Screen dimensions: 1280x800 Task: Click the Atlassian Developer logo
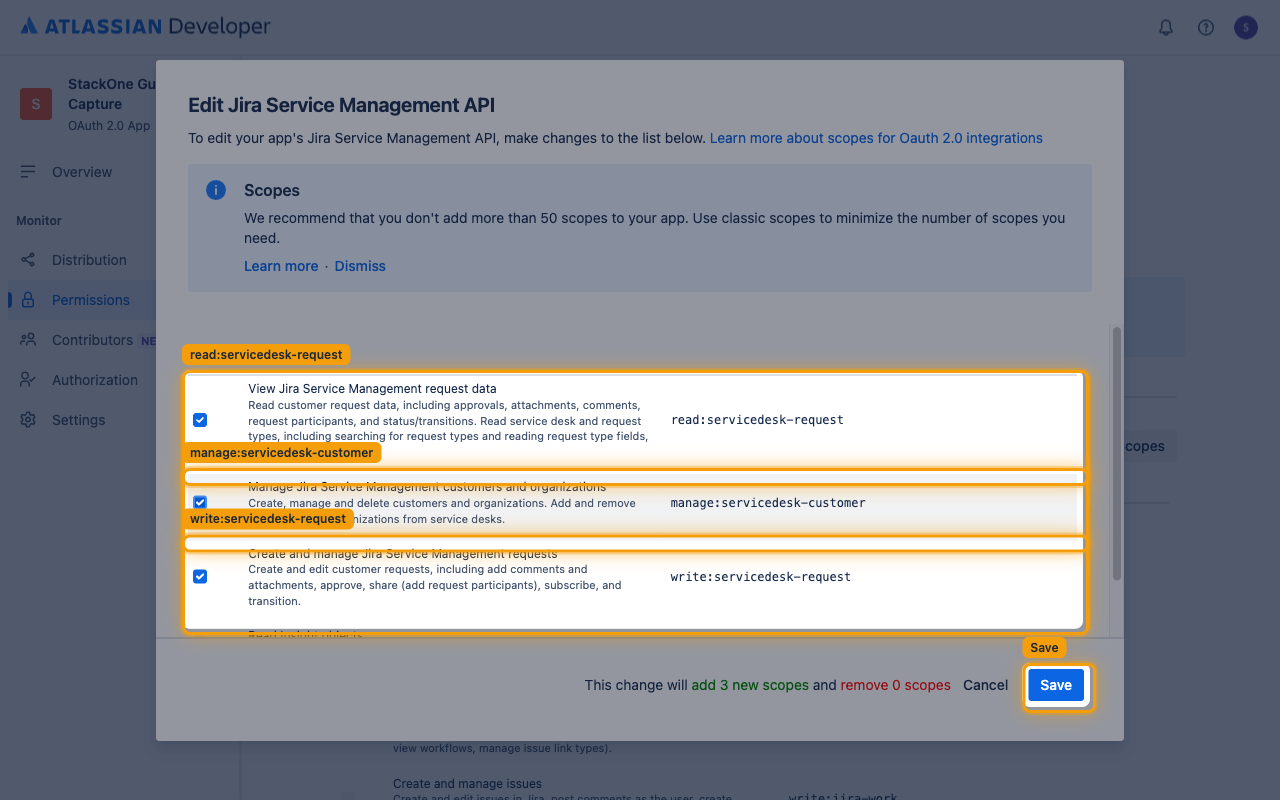[x=146, y=27]
